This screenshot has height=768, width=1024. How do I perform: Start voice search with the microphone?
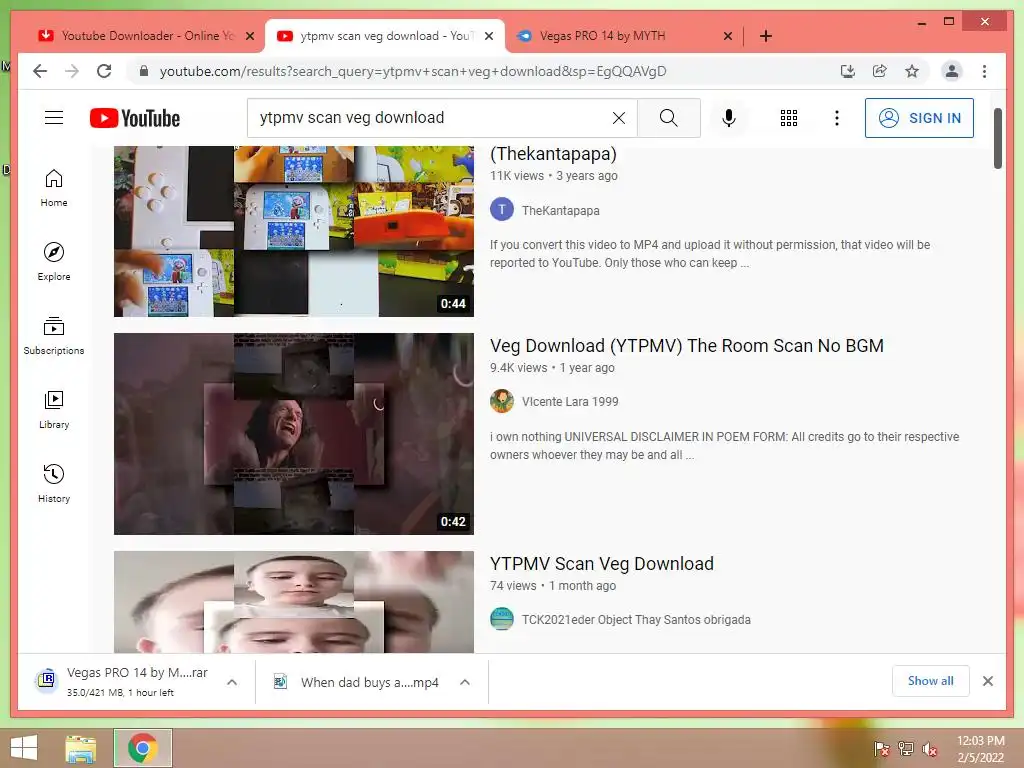(729, 118)
